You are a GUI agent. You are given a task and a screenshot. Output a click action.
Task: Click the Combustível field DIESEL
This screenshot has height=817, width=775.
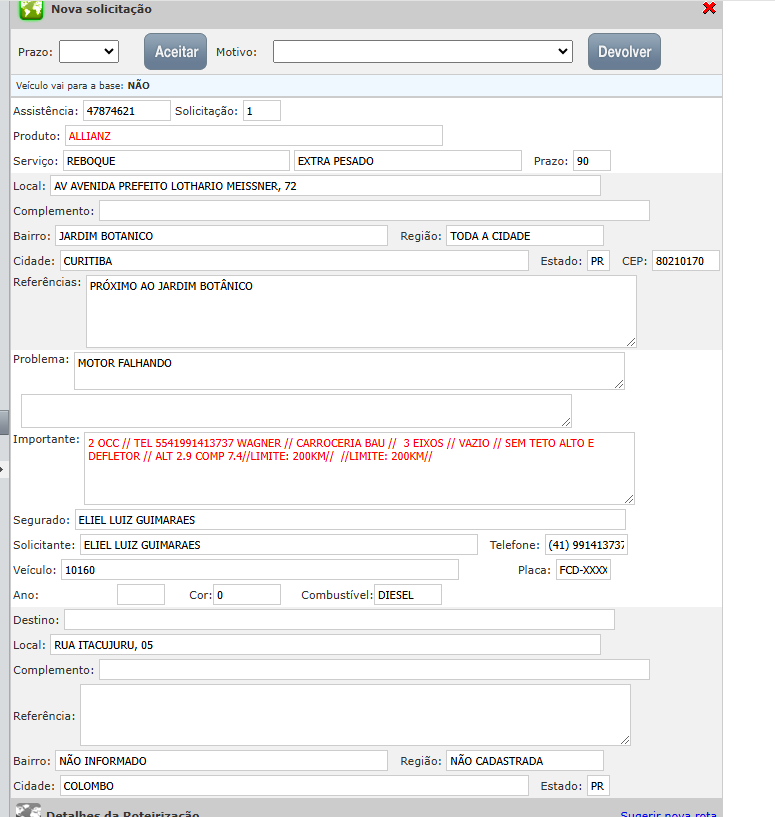[x=408, y=595]
